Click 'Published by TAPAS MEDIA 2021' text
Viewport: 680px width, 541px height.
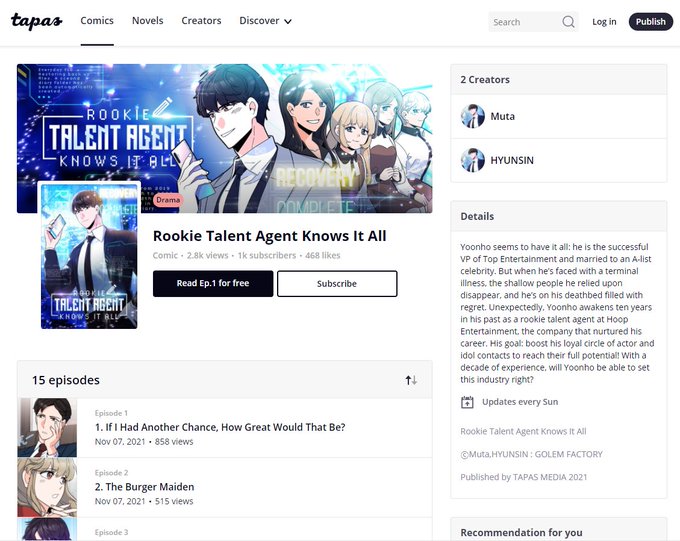523,477
